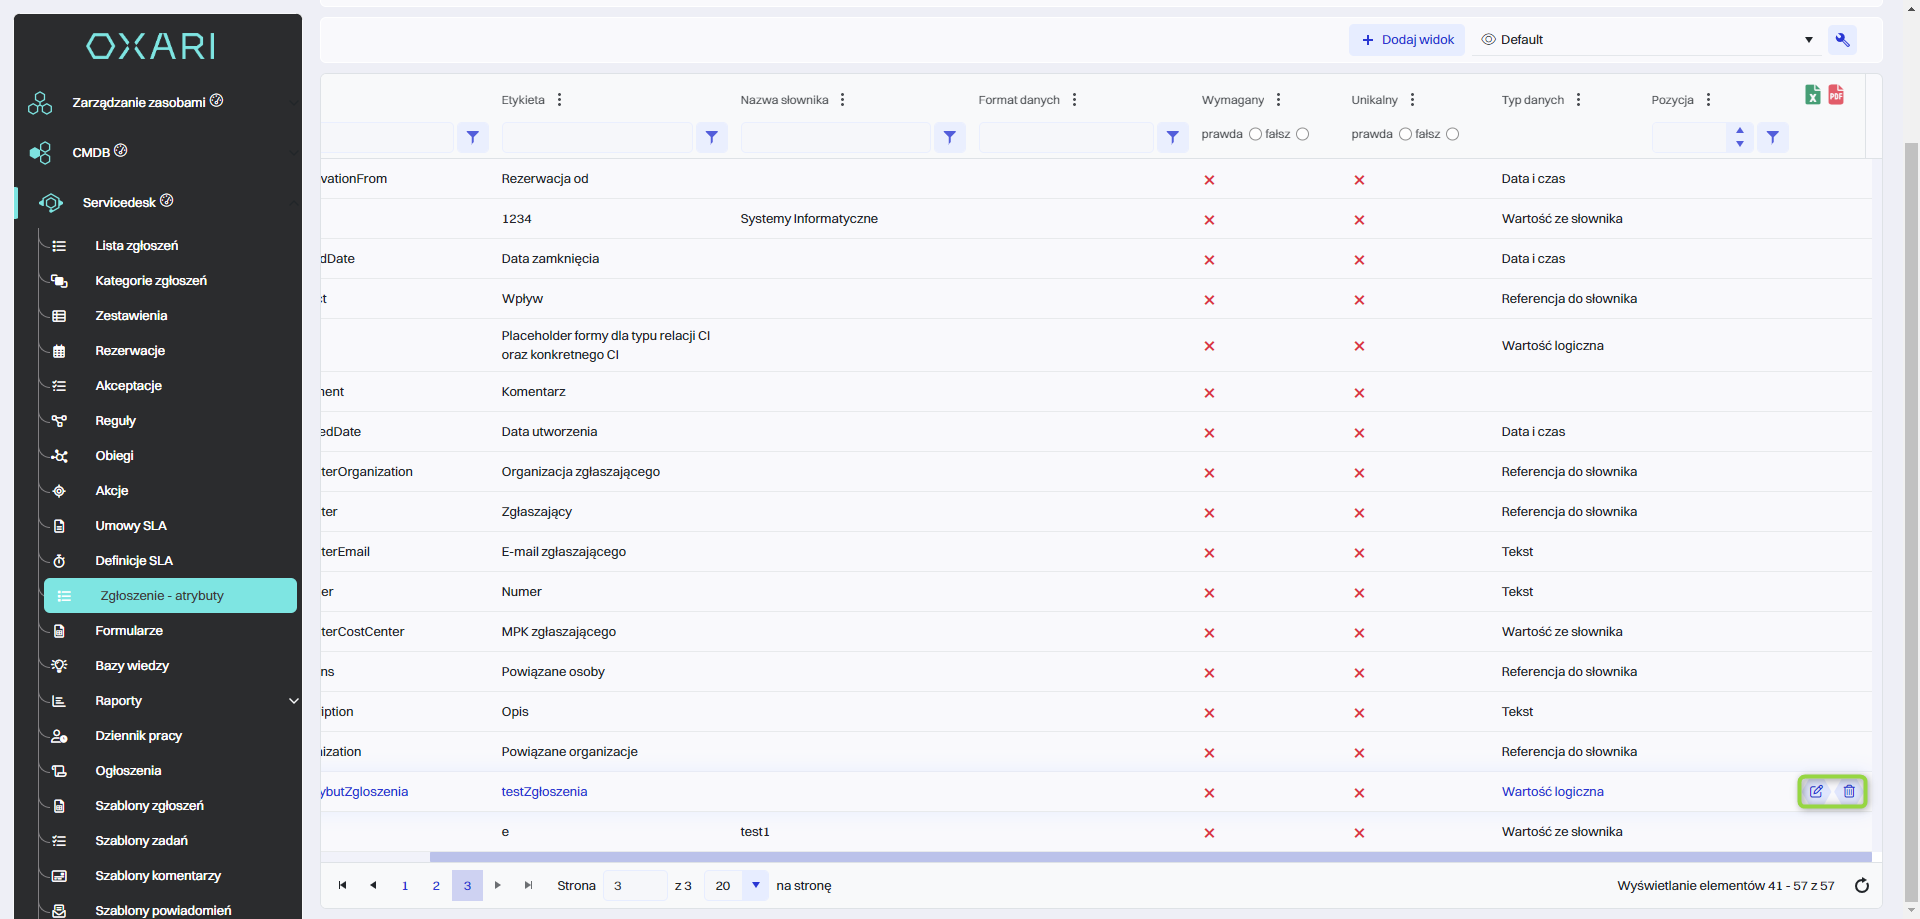Open items per page dropdown
This screenshot has height=919, width=1920.
755,885
